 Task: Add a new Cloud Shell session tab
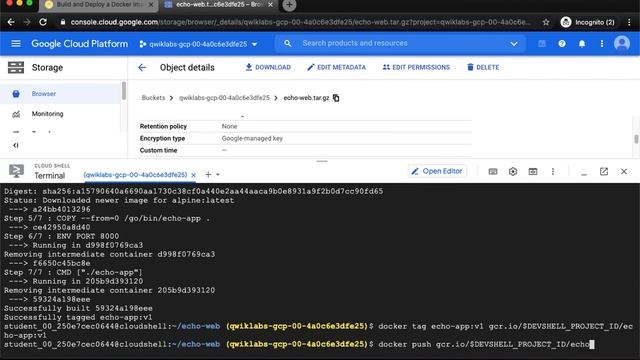208,175
